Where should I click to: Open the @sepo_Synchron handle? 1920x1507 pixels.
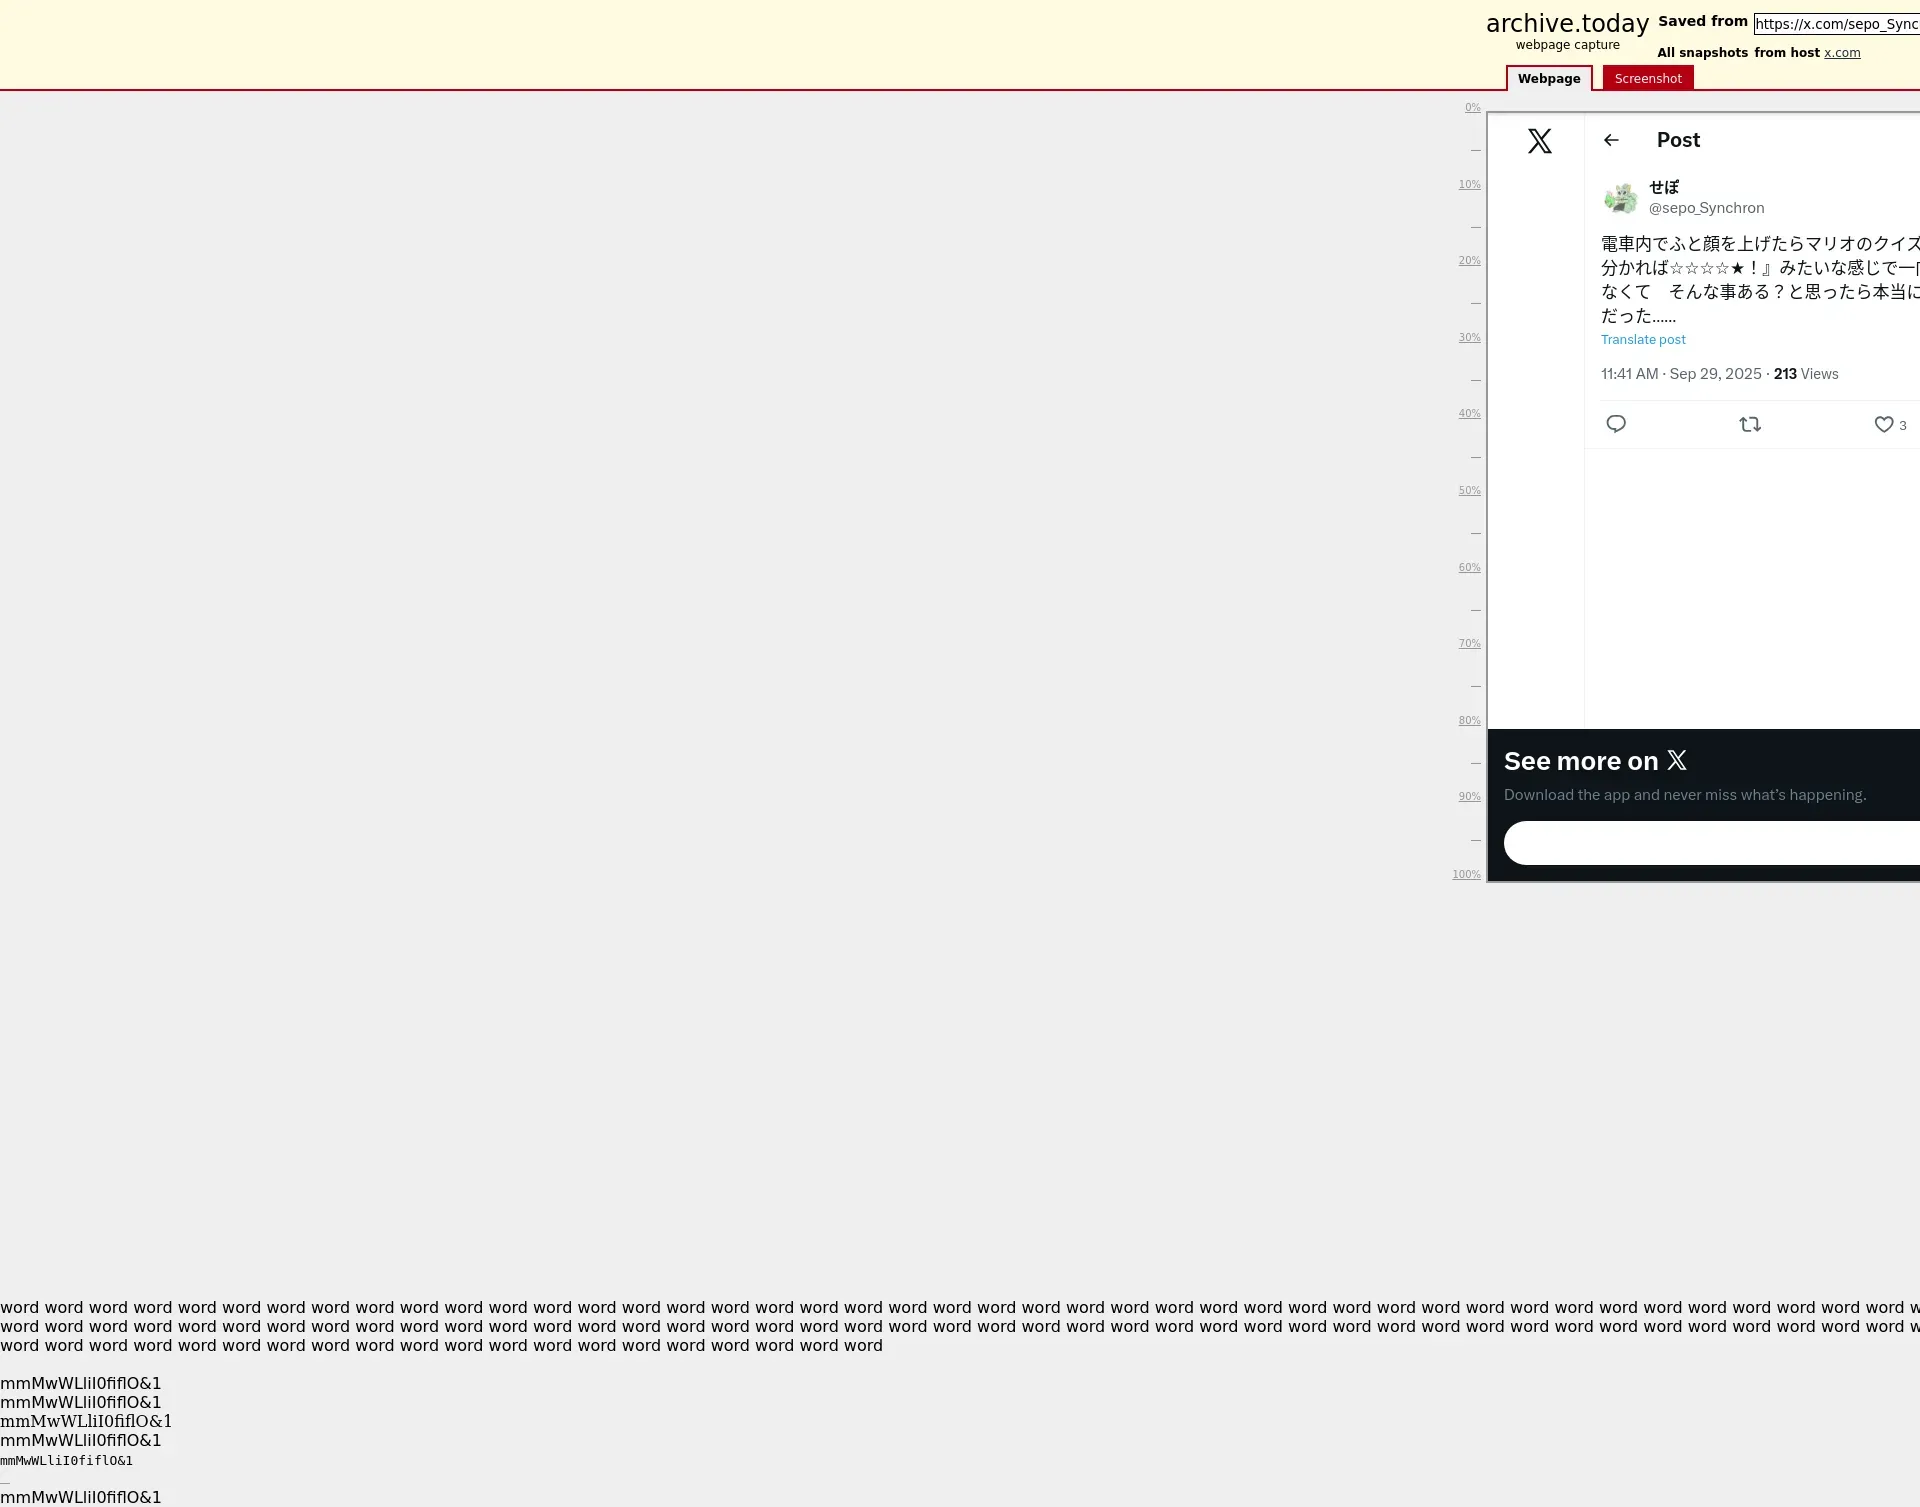tap(1706, 208)
